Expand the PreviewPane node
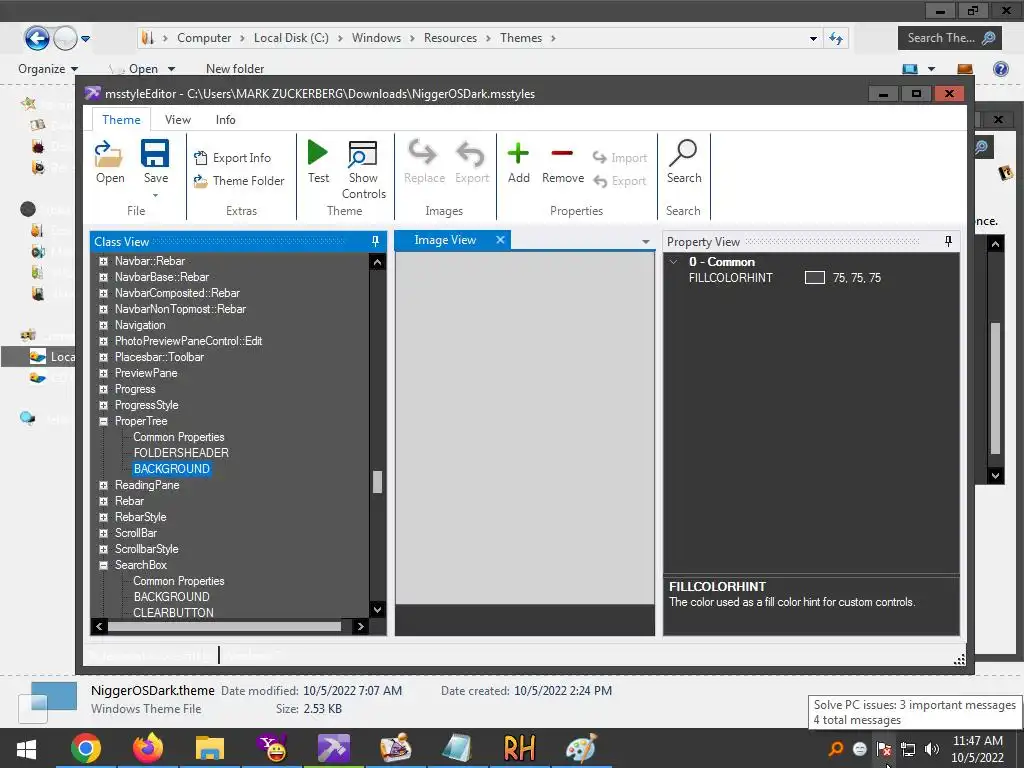 103,373
